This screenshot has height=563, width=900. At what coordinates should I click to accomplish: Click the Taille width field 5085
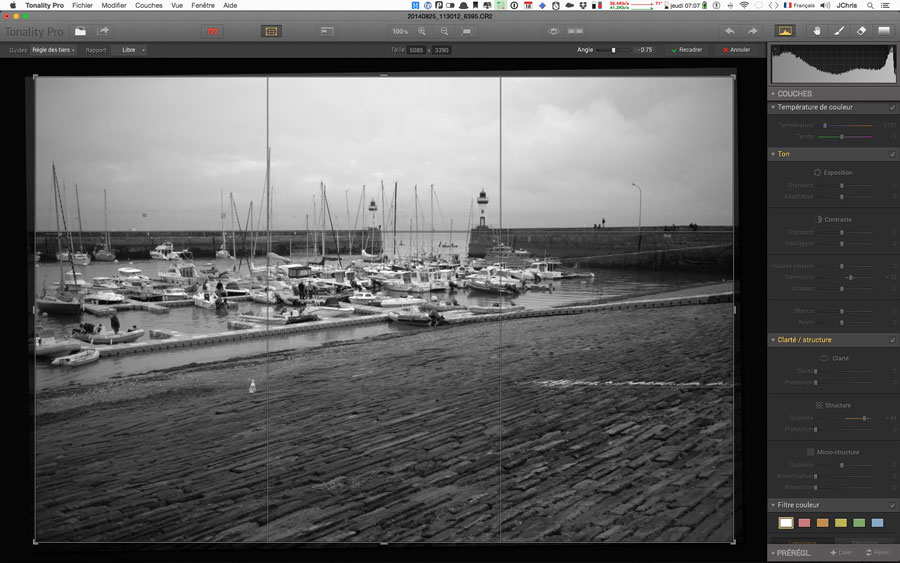416,51
